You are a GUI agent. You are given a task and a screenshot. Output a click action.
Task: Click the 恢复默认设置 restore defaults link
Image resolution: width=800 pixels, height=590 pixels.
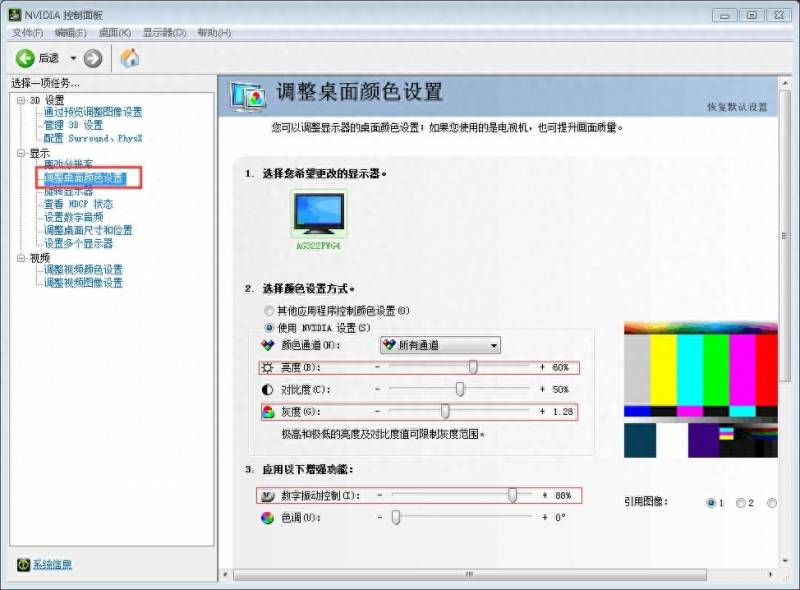[x=737, y=107]
